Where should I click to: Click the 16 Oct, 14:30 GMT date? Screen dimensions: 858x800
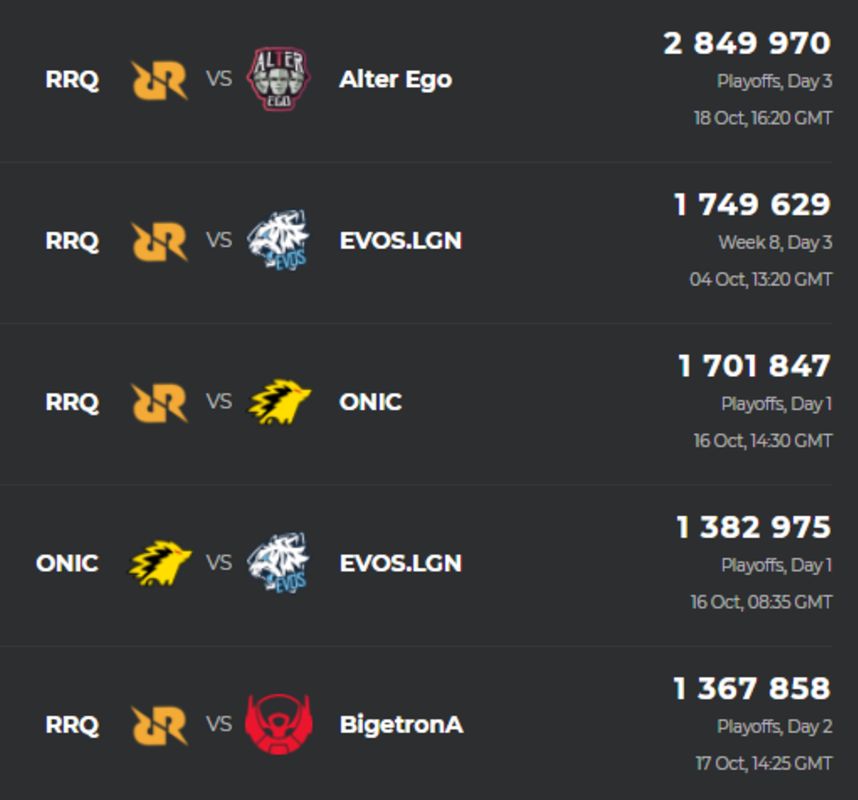point(763,440)
